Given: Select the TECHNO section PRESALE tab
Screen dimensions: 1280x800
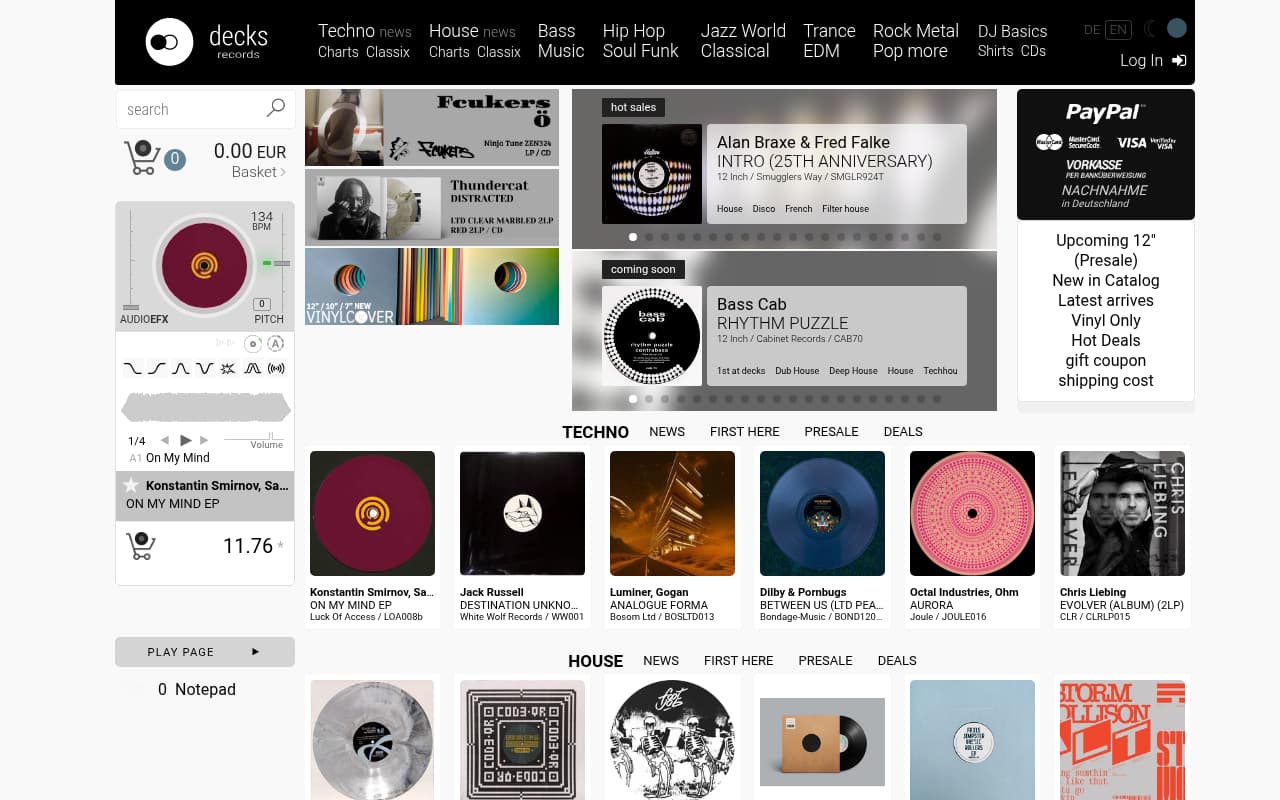Looking at the screenshot, I should 832,432.
